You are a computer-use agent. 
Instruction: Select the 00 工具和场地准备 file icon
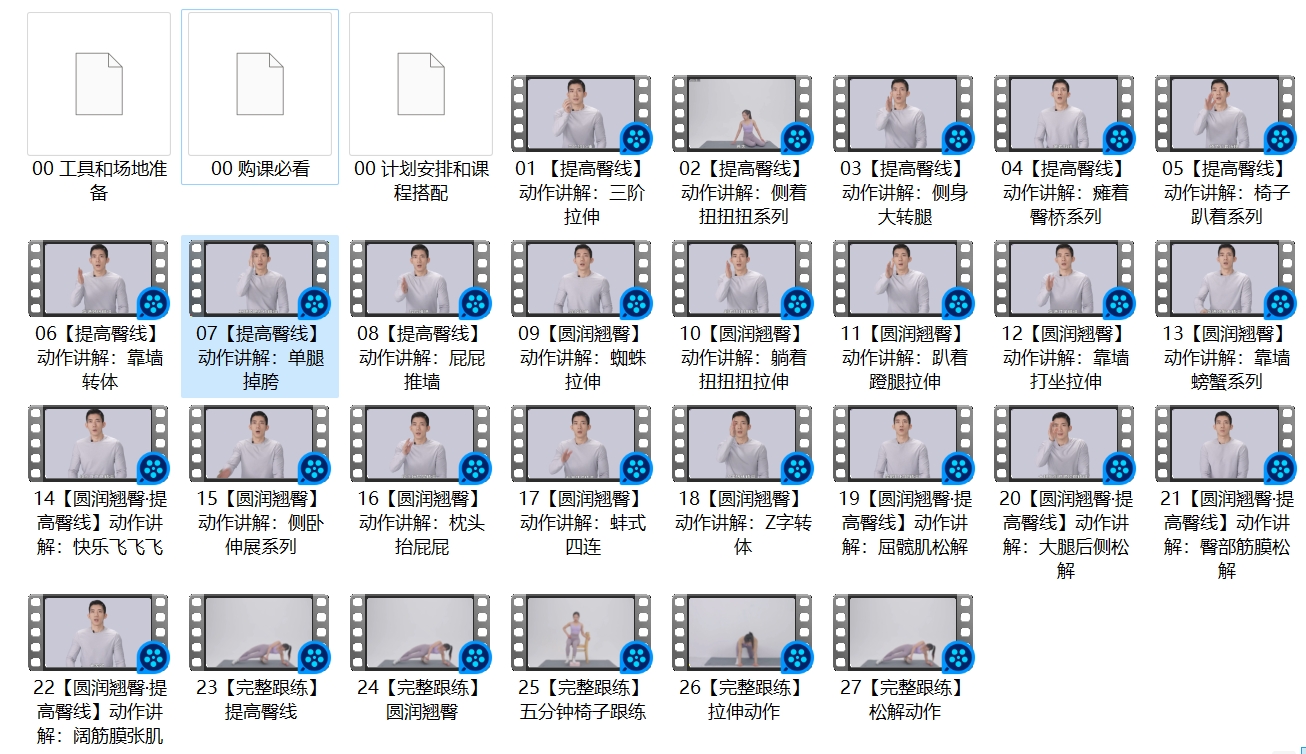click(x=99, y=84)
